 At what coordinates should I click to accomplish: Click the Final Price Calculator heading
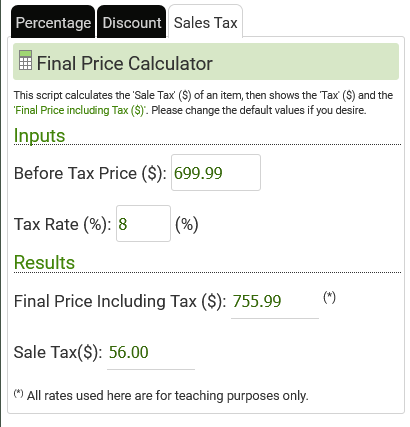[124, 63]
